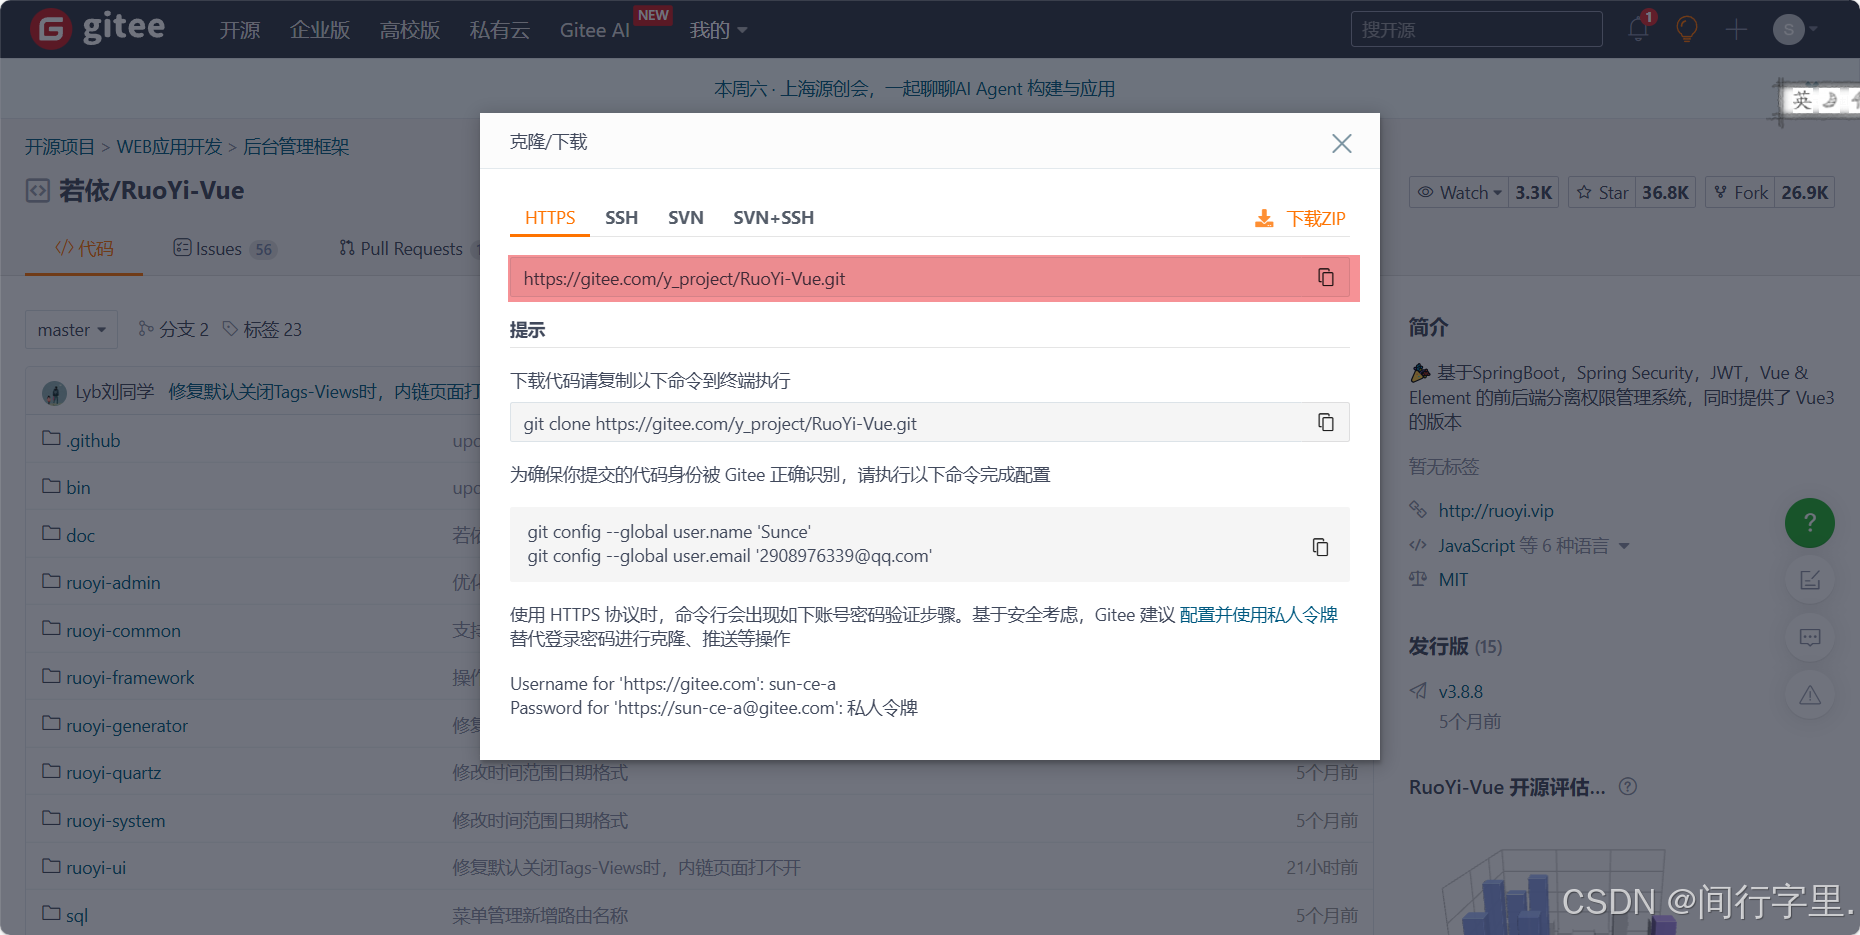Open the ruoyi-framework folder
1860x935 pixels.
[x=130, y=677]
